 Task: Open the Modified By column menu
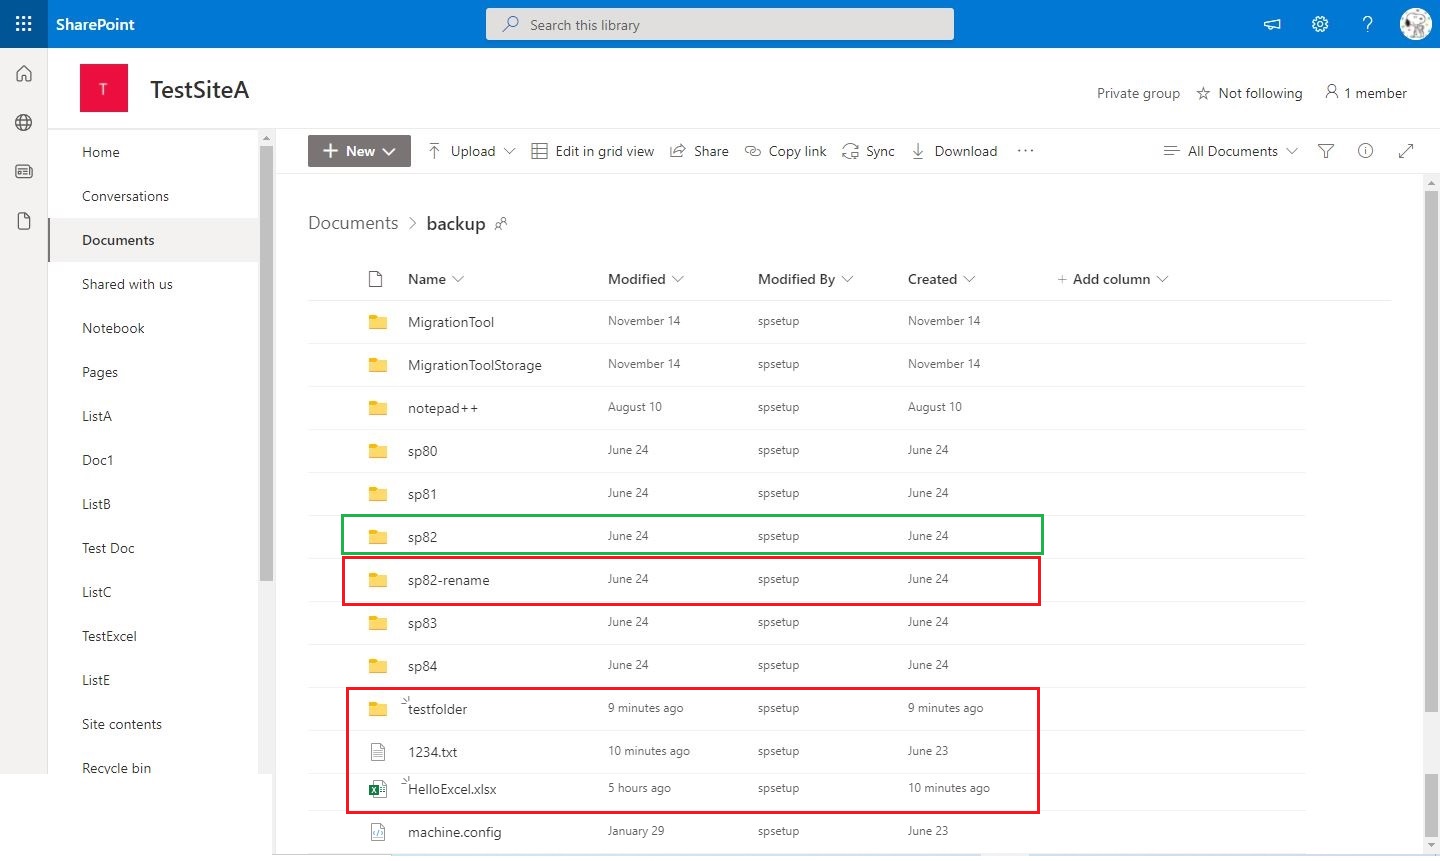coord(806,279)
